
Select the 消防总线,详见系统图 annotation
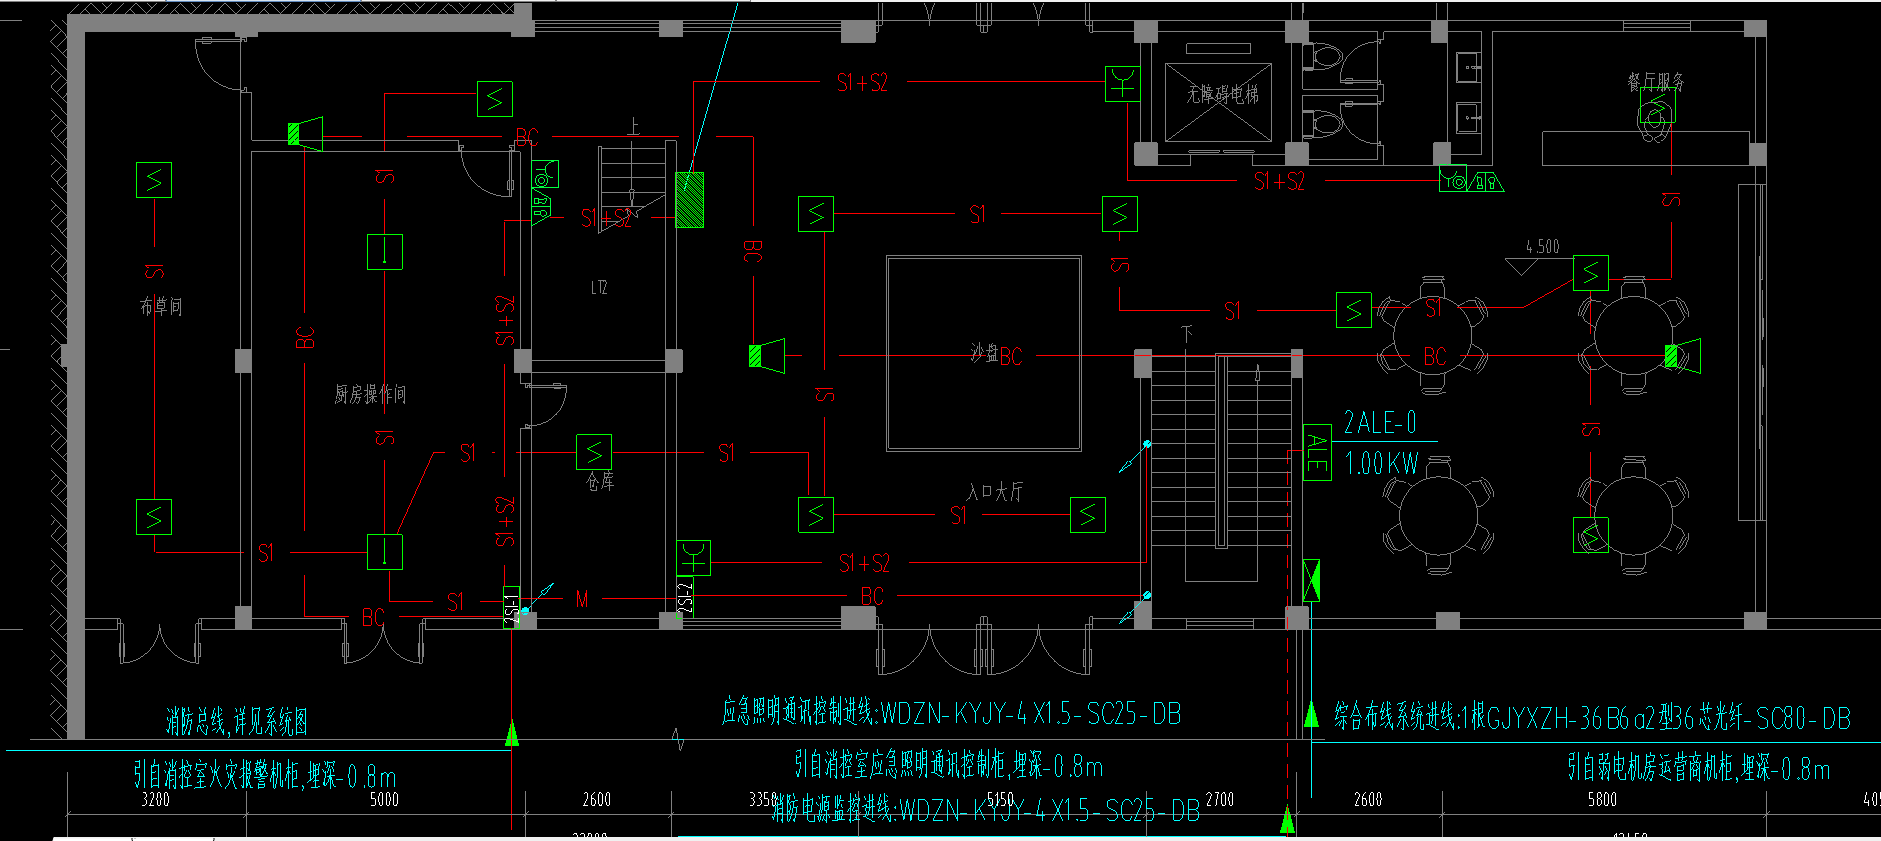point(237,721)
